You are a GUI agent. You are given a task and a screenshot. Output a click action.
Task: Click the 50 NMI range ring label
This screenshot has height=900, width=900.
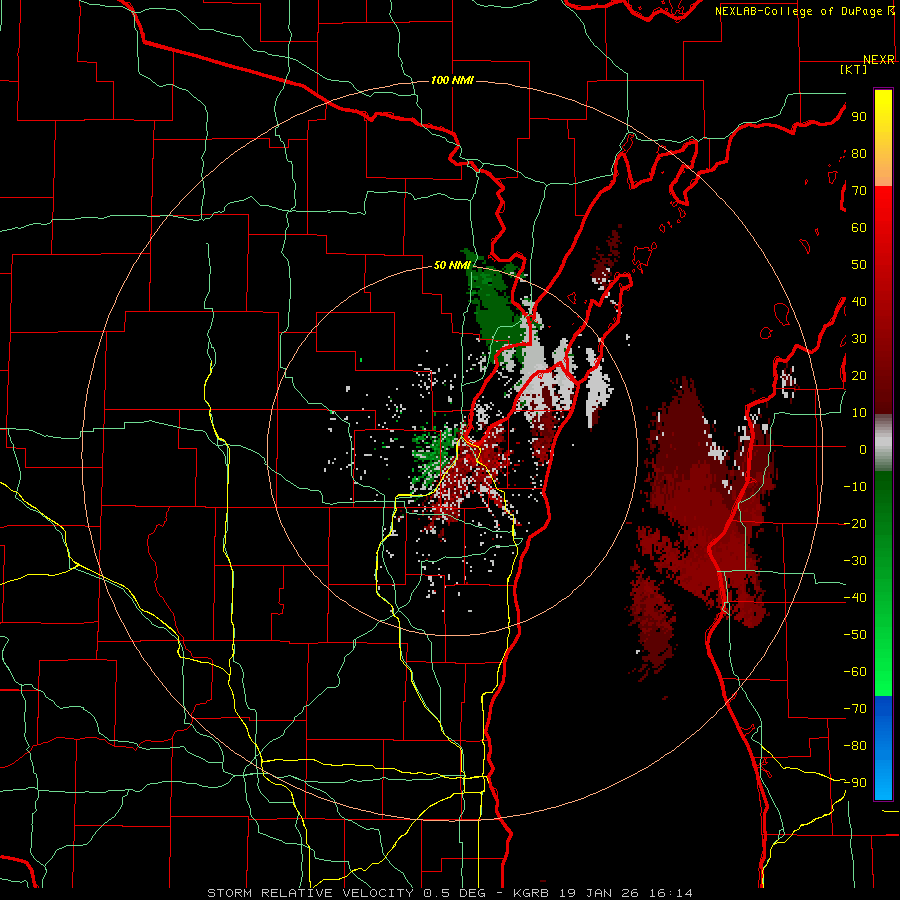point(452,265)
